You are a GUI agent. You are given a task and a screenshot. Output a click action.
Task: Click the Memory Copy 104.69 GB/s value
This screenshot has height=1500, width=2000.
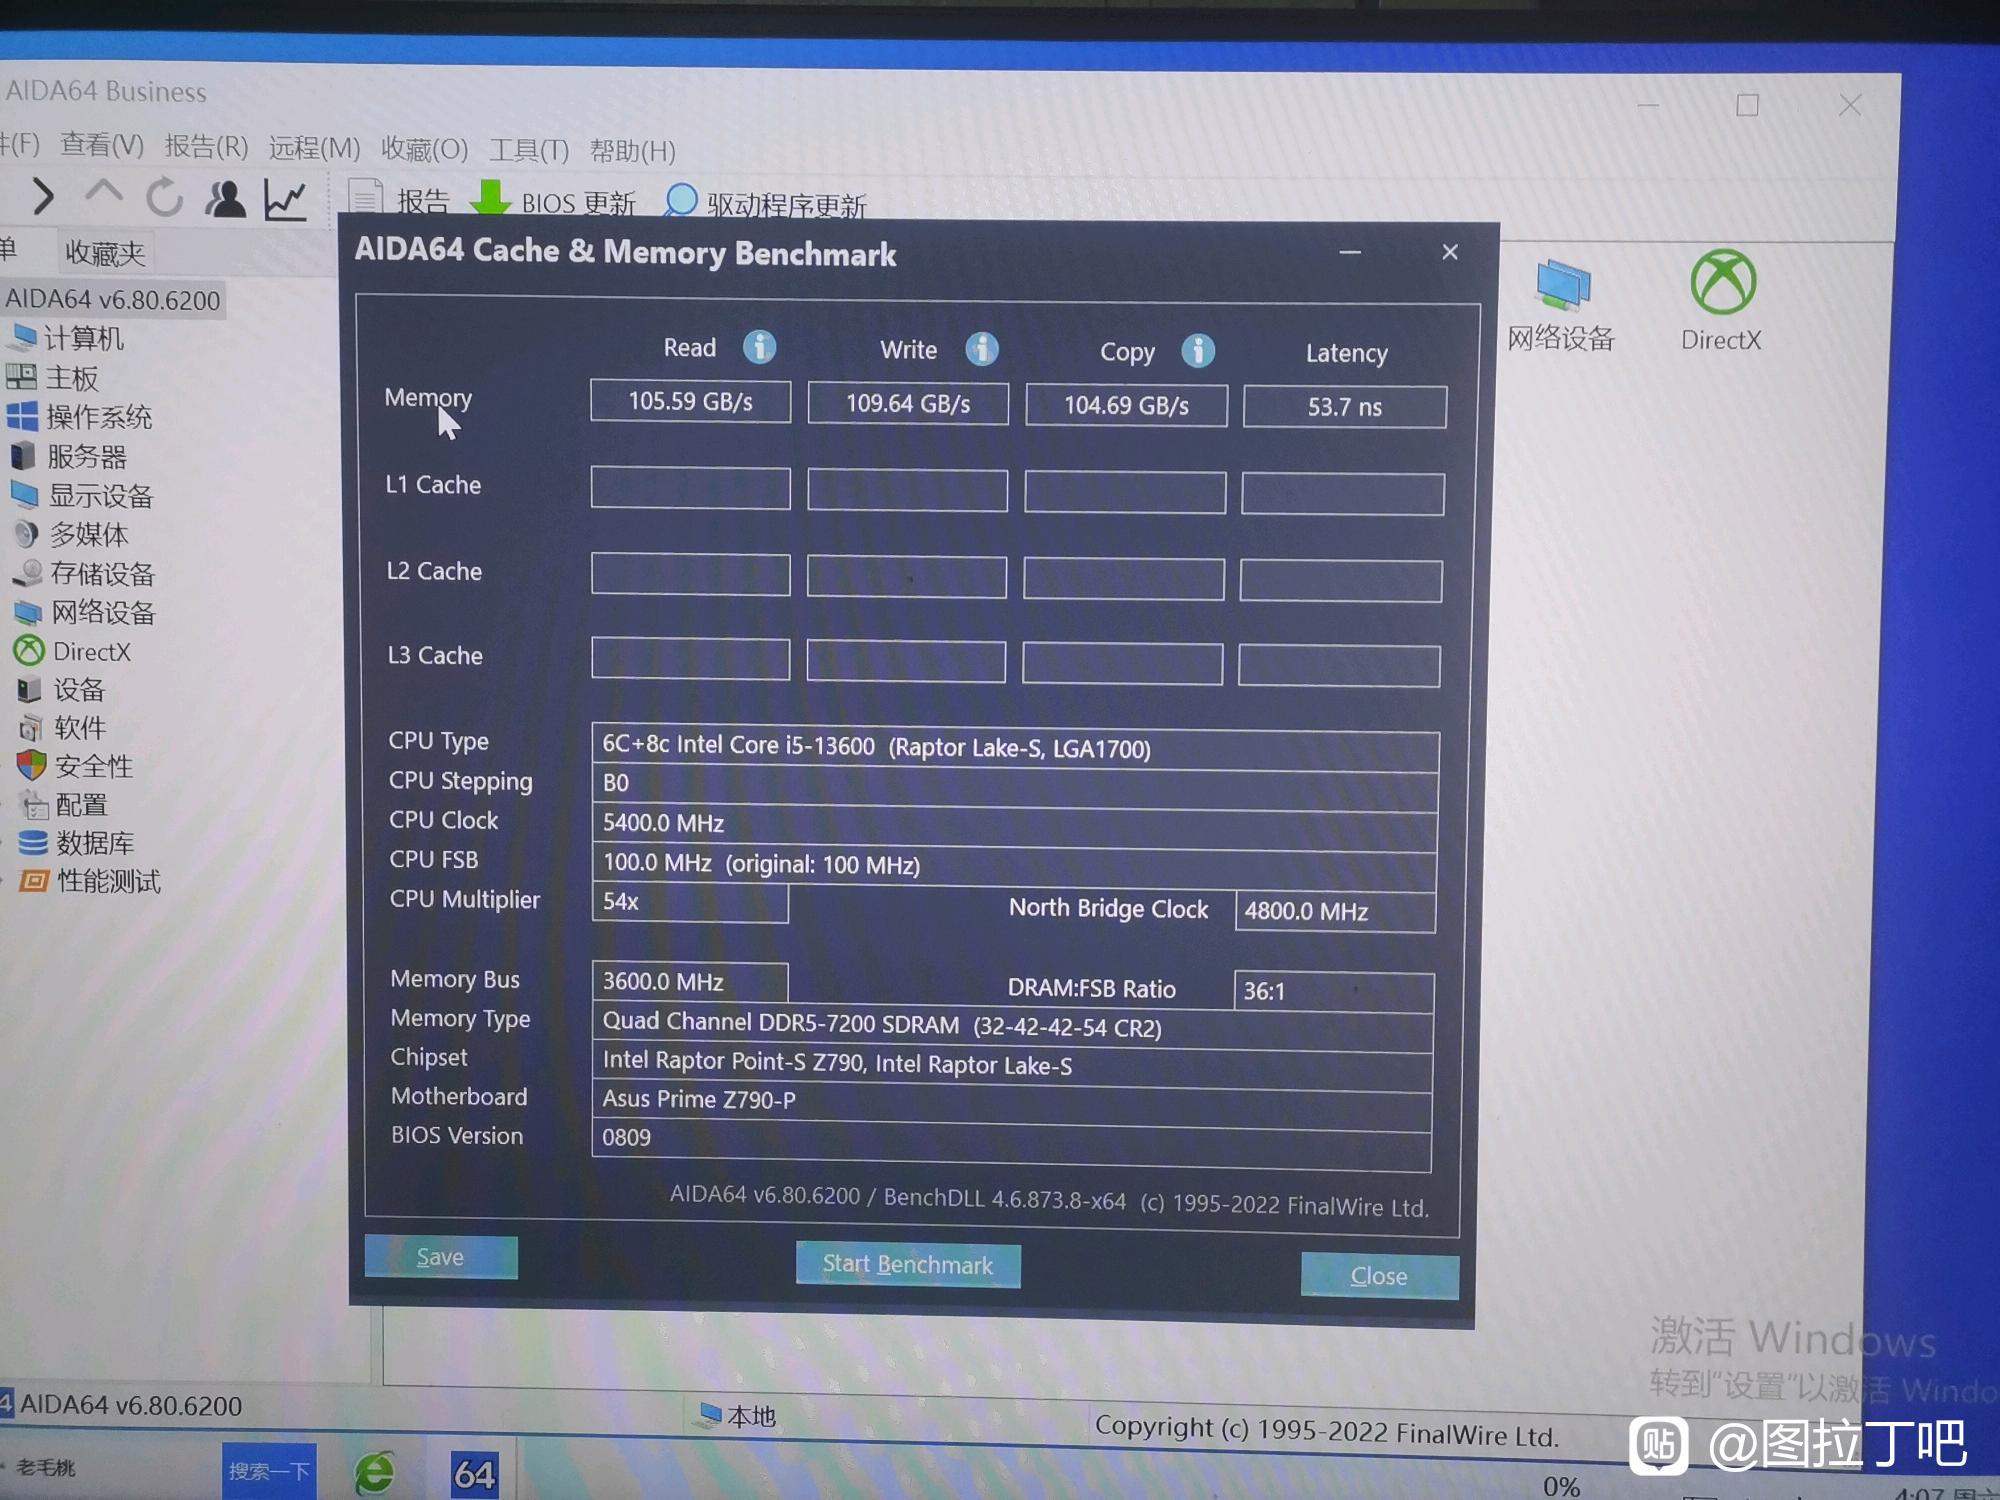[1126, 405]
